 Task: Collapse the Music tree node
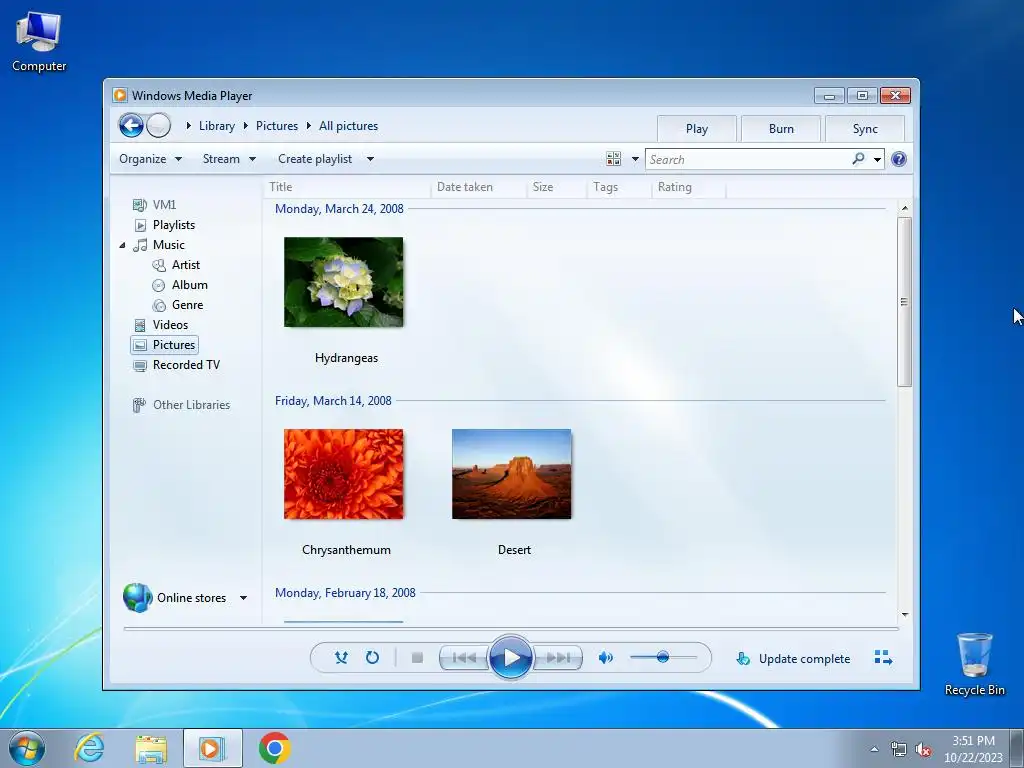pos(122,246)
